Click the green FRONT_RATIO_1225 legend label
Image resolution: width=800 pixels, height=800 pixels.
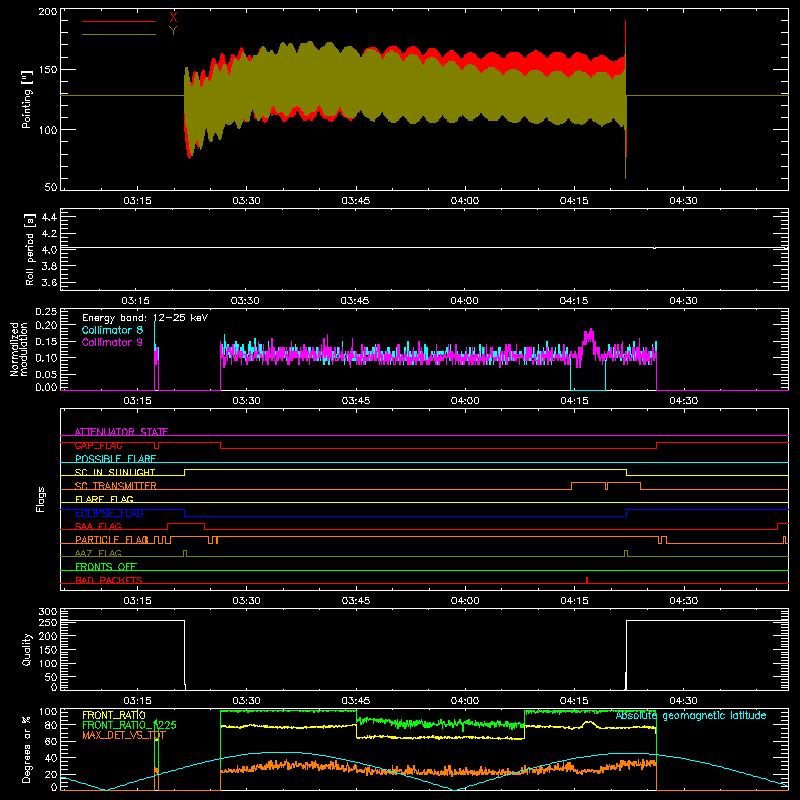pos(129,725)
